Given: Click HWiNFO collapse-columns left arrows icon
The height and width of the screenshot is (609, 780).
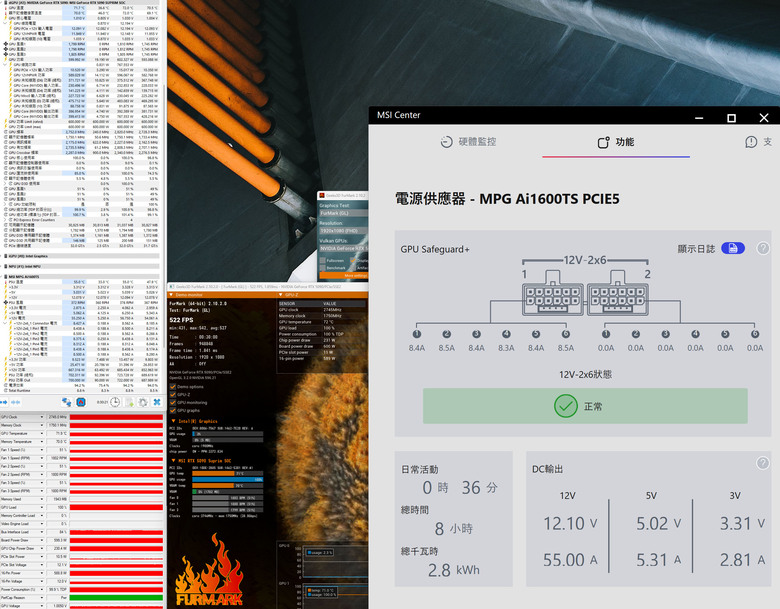Looking at the screenshot, I should point(15,402).
